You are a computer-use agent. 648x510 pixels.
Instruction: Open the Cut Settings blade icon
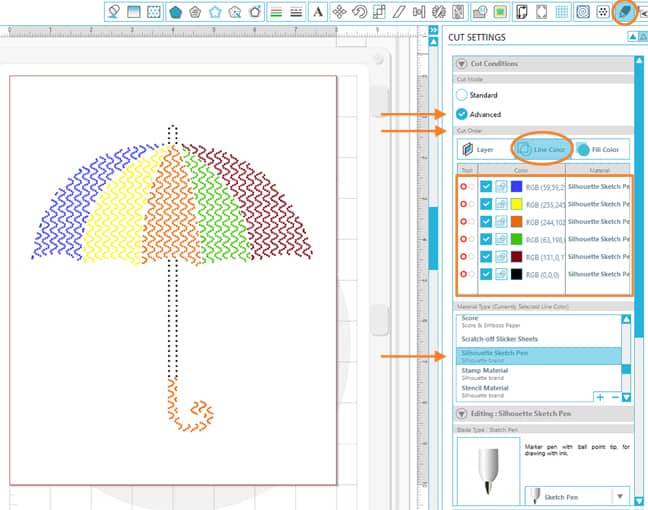(x=622, y=12)
